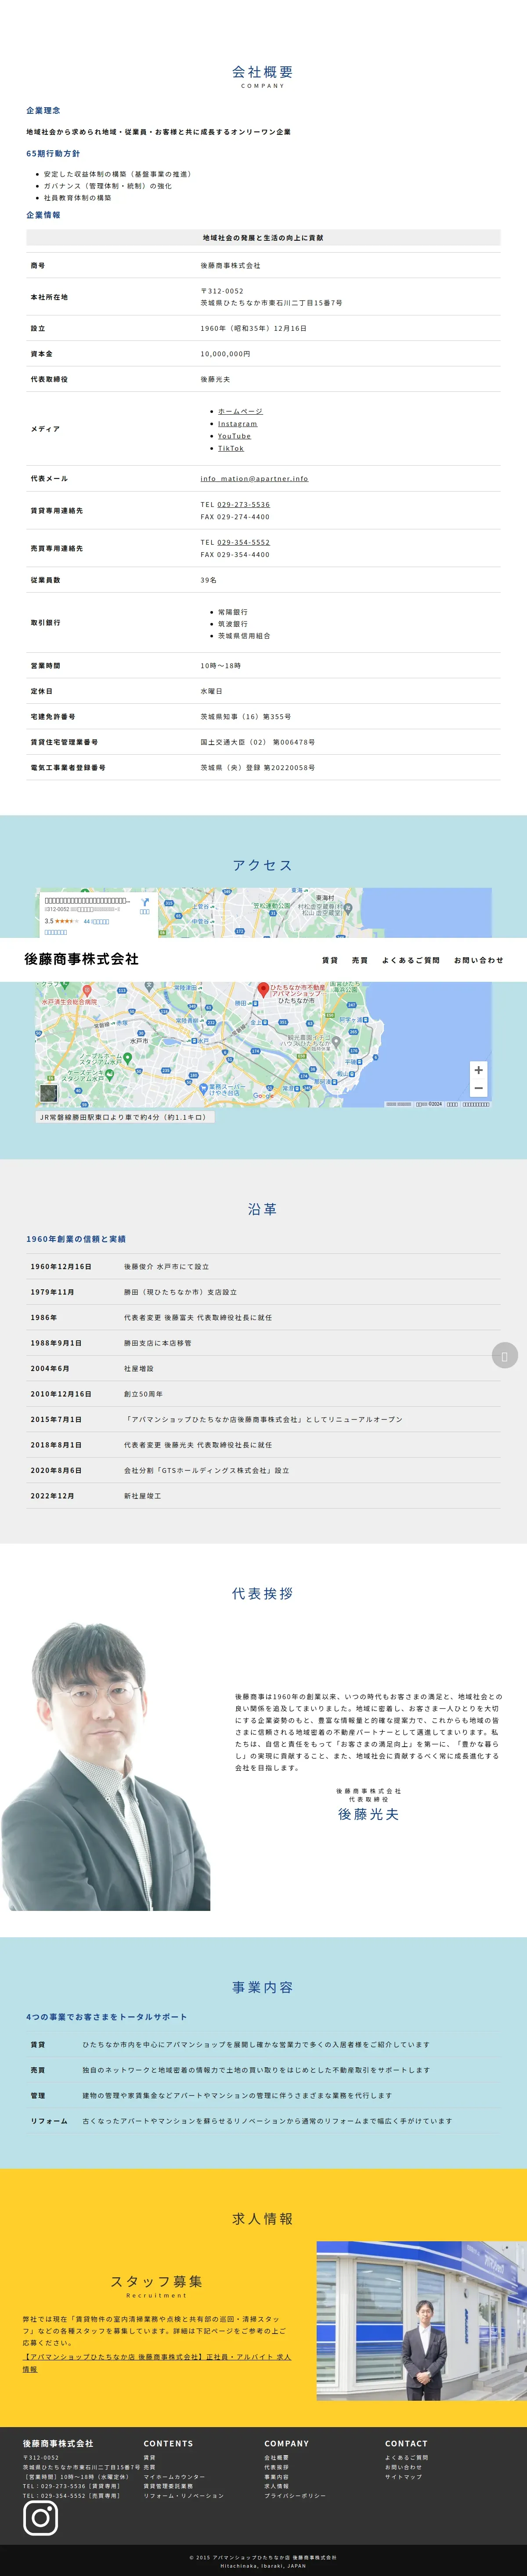This screenshot has height=2576, width=527.
Task: Open リフォーム・リノベーション footer link
Action: (183, 2496)
